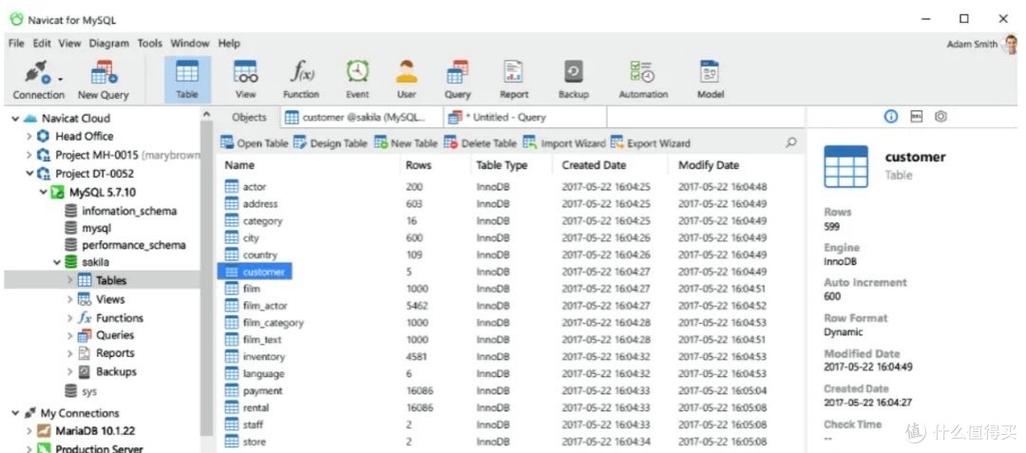The width and height of the screenshot is (1026, 453).
Task: Open the Tools menu
Action: click(x=150, y=43)
